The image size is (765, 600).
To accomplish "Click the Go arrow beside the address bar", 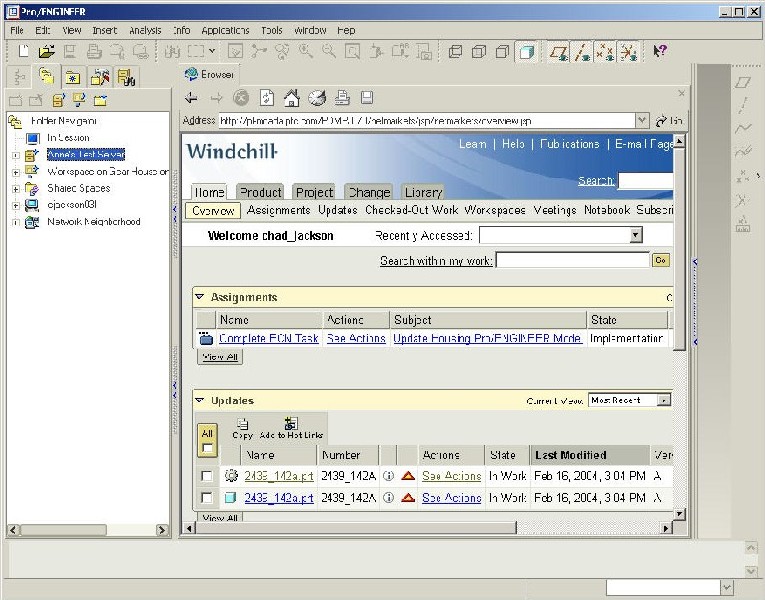I will coord(669,120).
